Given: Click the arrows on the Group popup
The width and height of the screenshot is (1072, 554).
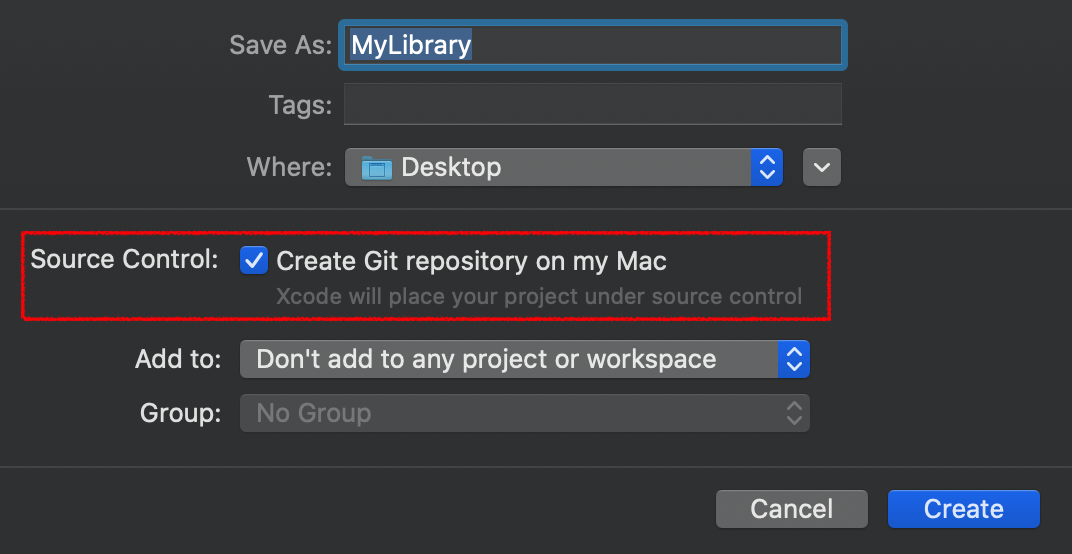Looking at the screenshot, I should click(794, 413).
